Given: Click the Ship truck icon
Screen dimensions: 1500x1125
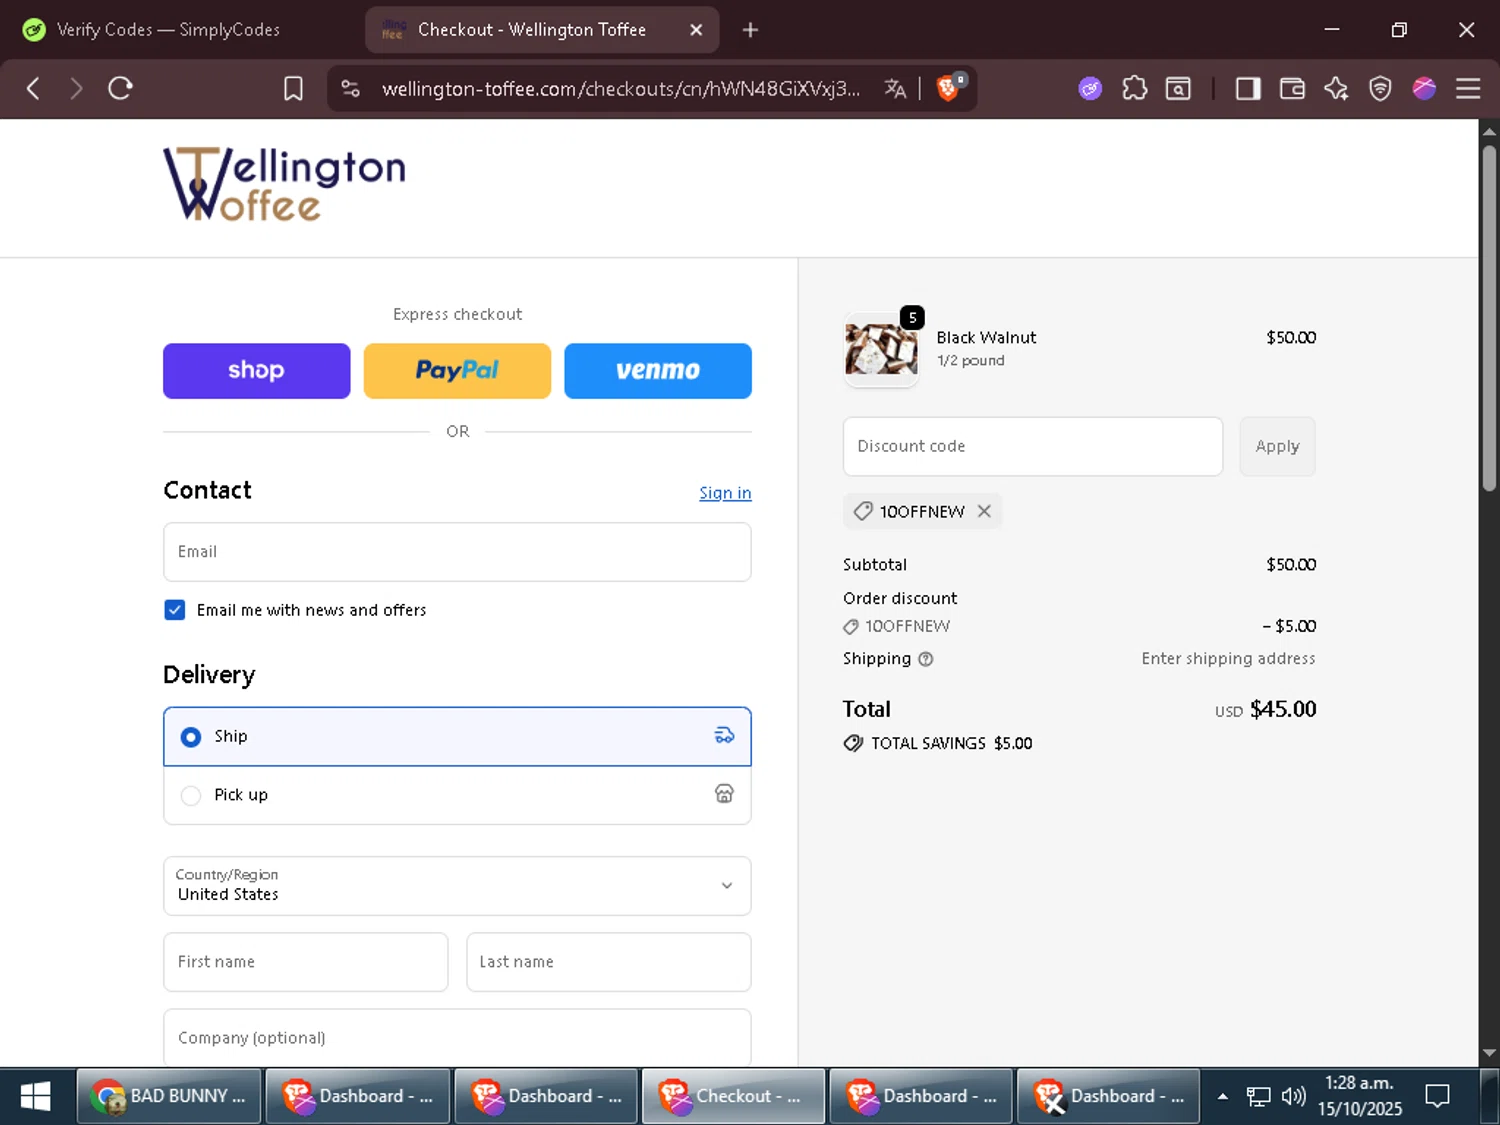Looking at the screenshot, I should (724, 736).
